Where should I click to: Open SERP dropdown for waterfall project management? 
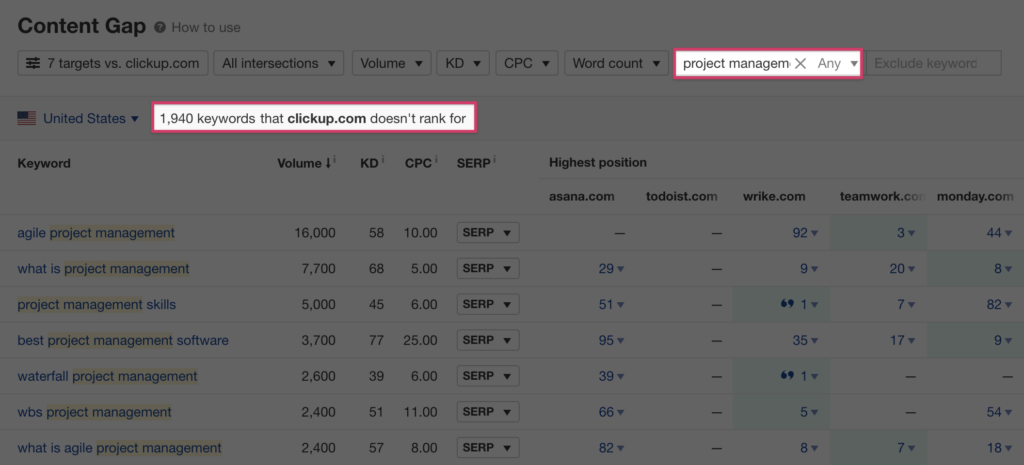[488, 376]
